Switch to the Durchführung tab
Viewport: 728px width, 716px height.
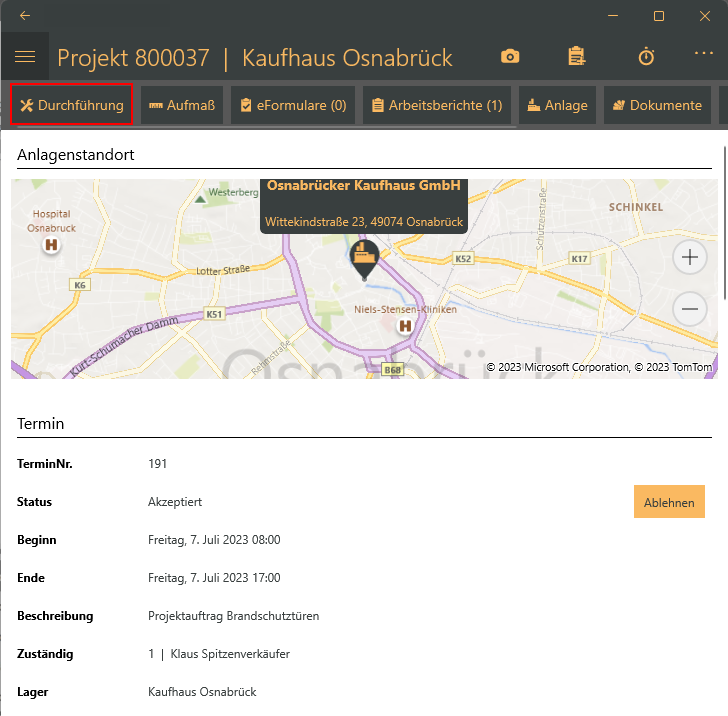(x=72, y=105)
